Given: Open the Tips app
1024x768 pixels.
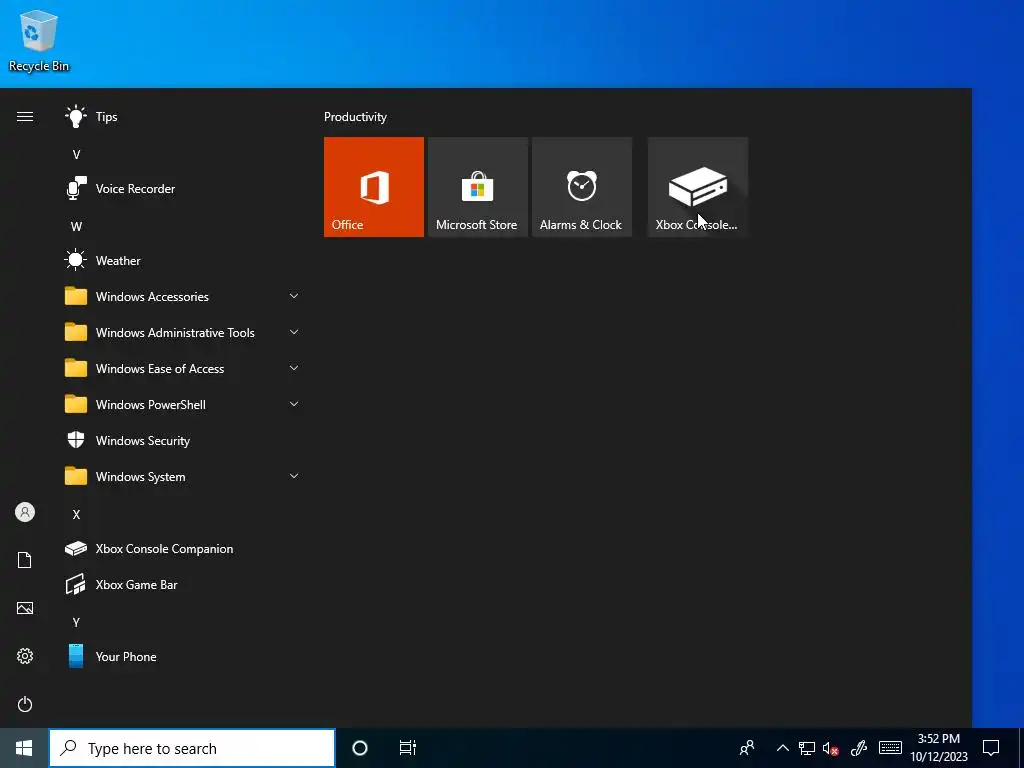Looking at the screenshot, I should (x=183, y=117).
